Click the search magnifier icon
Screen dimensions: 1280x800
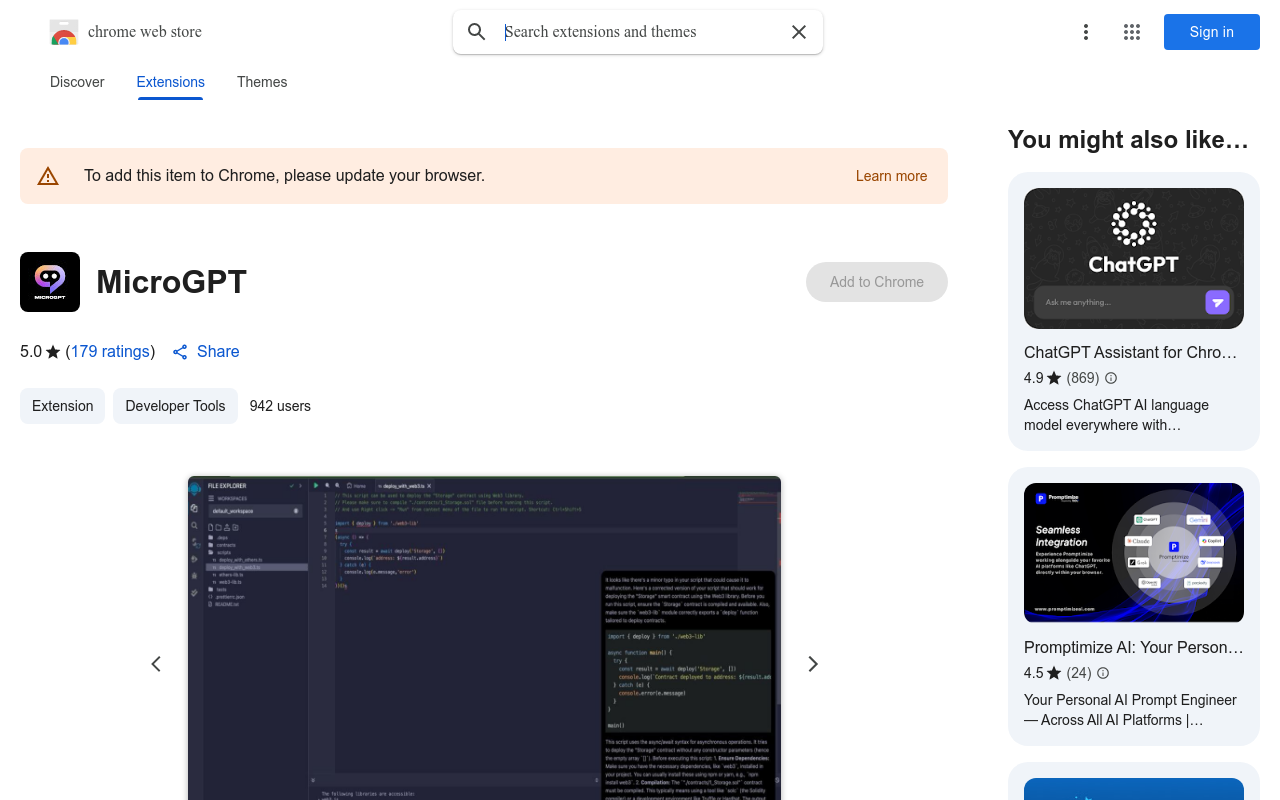tap(477, 32)
